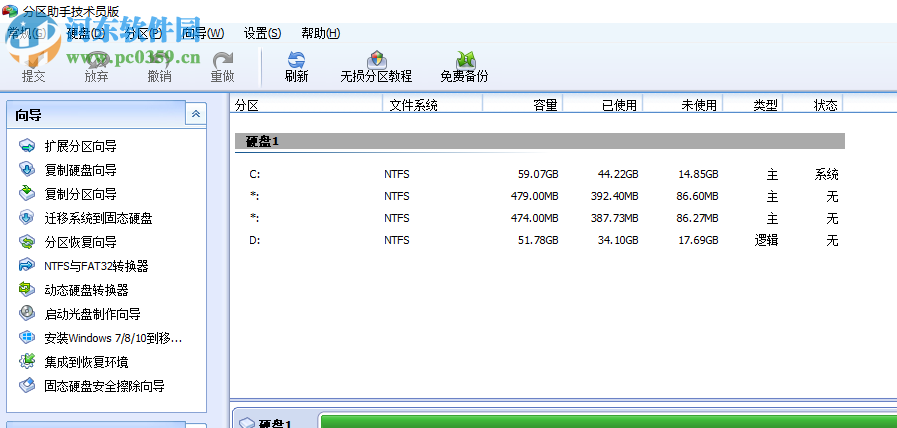Viewport: 897px width, 428px height.
Task: Click the 集成到恢复环境 icon
Action: point(27,362)
